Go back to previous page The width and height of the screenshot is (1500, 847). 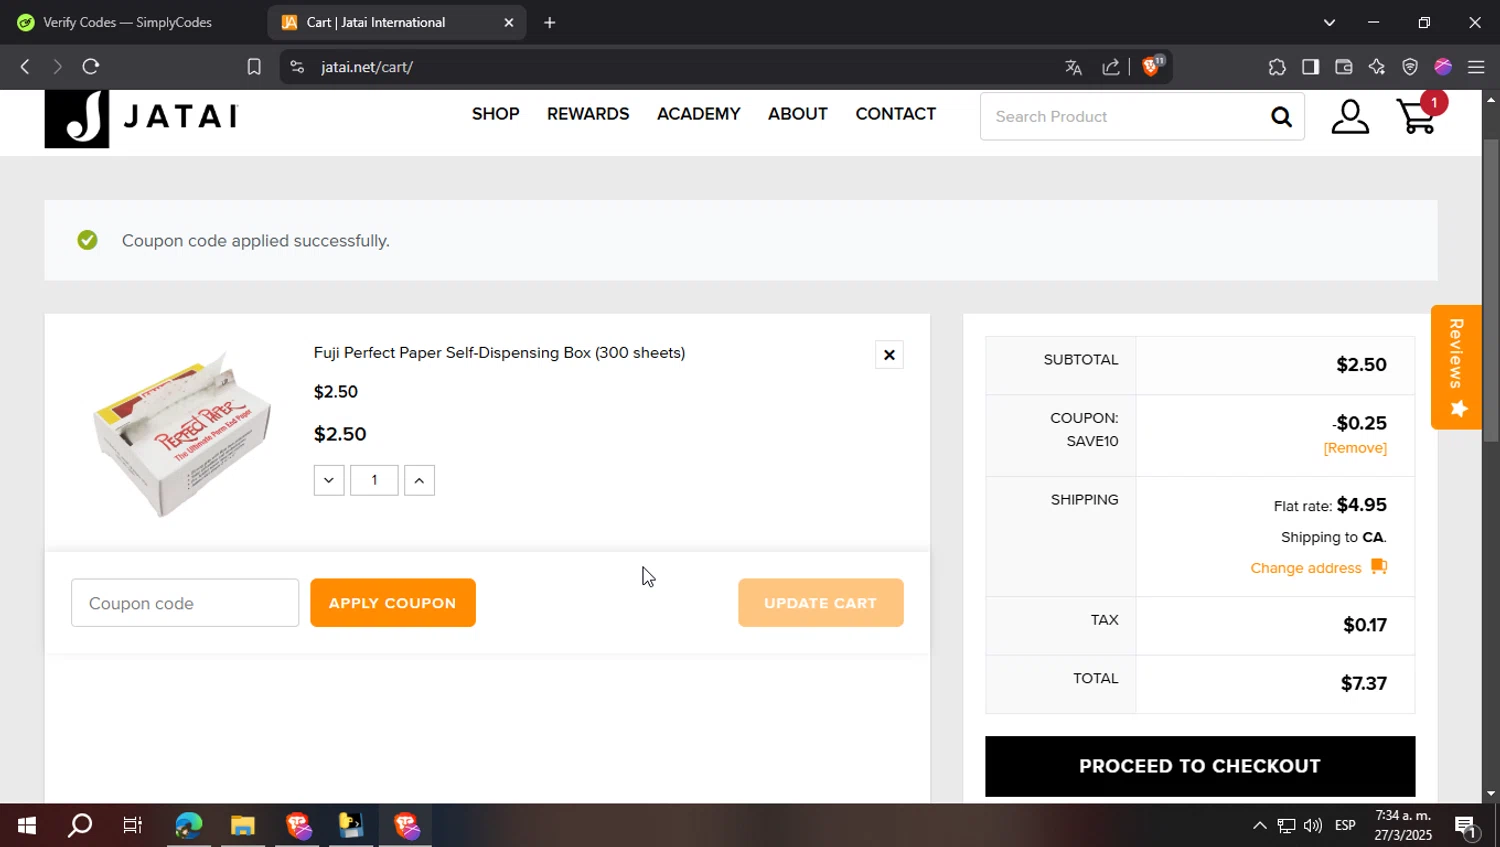pyautogui.click(x=25, y=67)
